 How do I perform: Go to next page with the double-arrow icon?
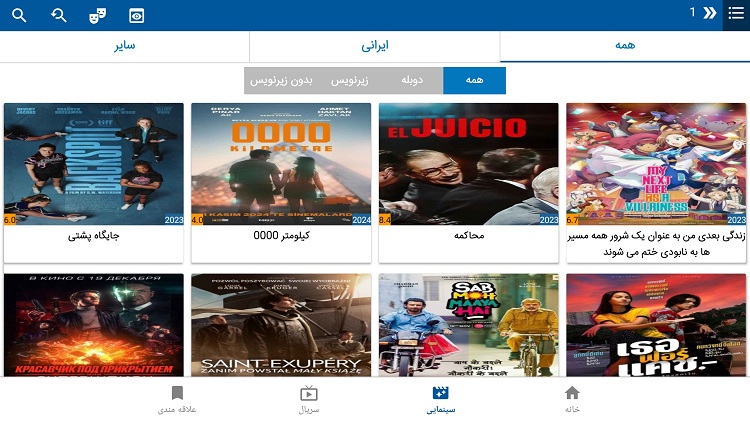[x=710, y=13]
